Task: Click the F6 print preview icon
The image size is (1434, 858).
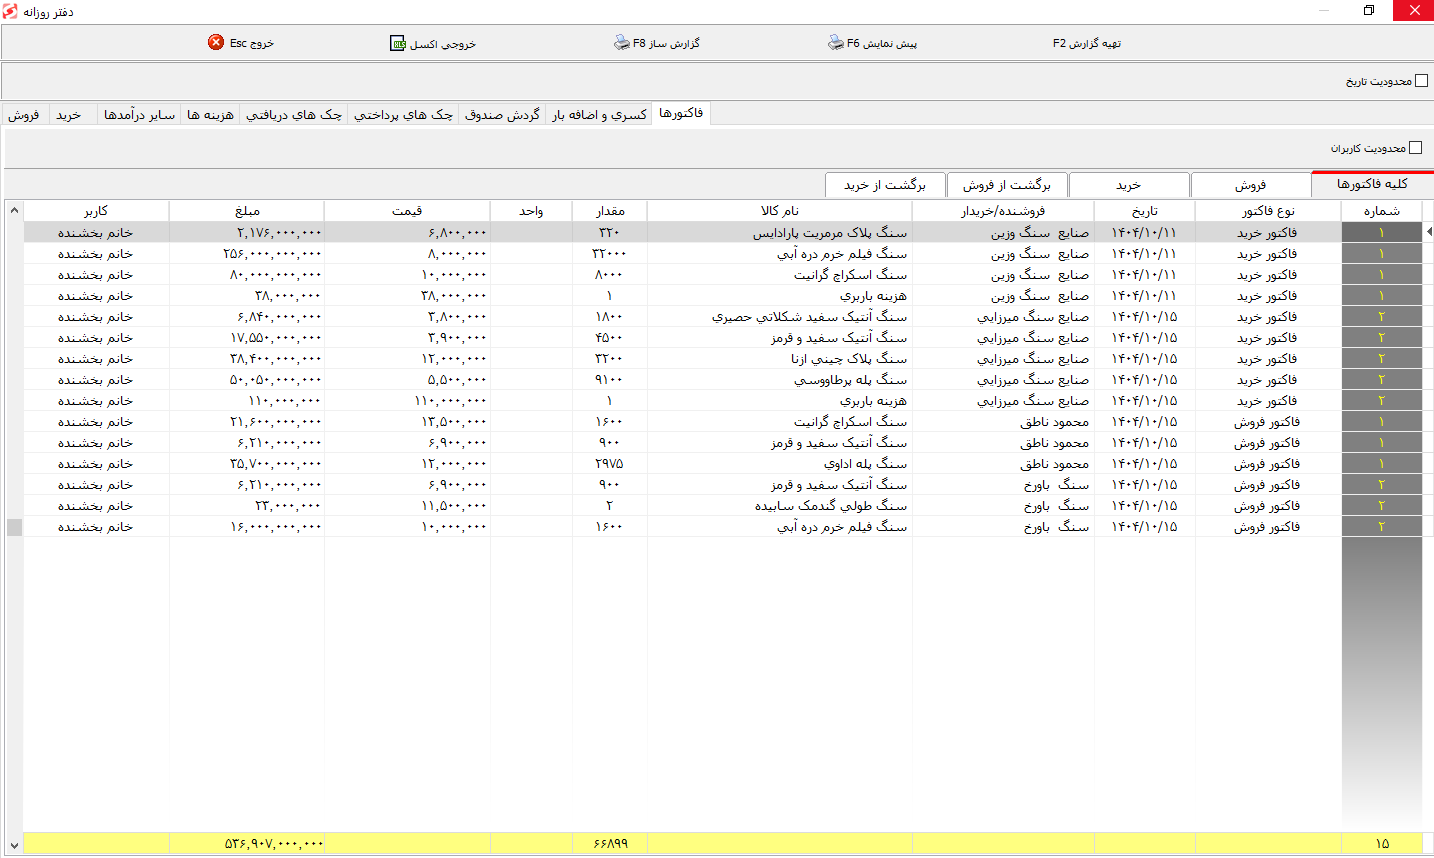Action: click(836, 42)
